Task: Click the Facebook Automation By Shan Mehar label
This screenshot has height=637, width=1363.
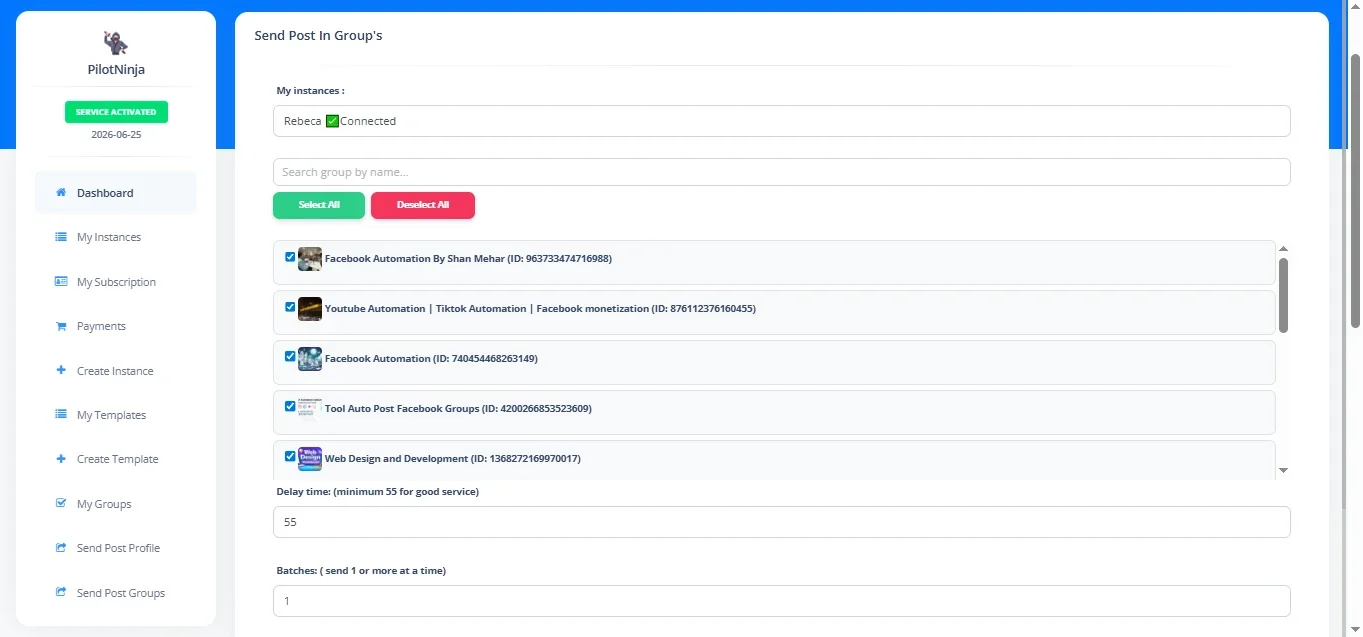Action: [x=468, y=259]
